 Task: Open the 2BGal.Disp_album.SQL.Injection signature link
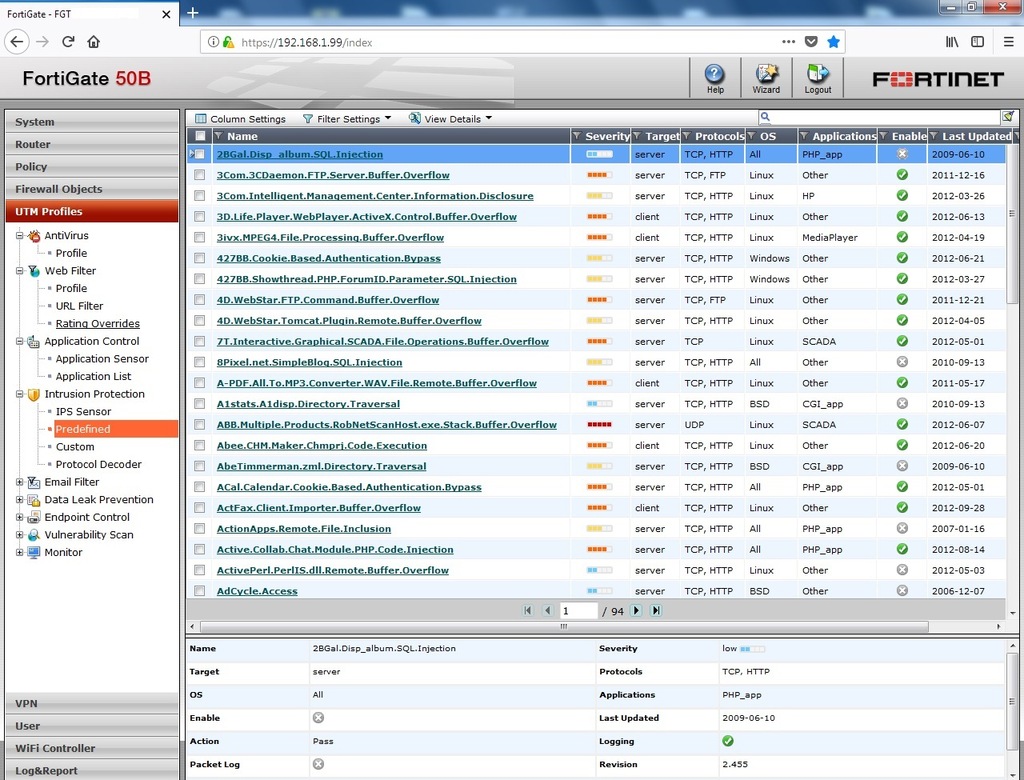(x=300, y=154)
